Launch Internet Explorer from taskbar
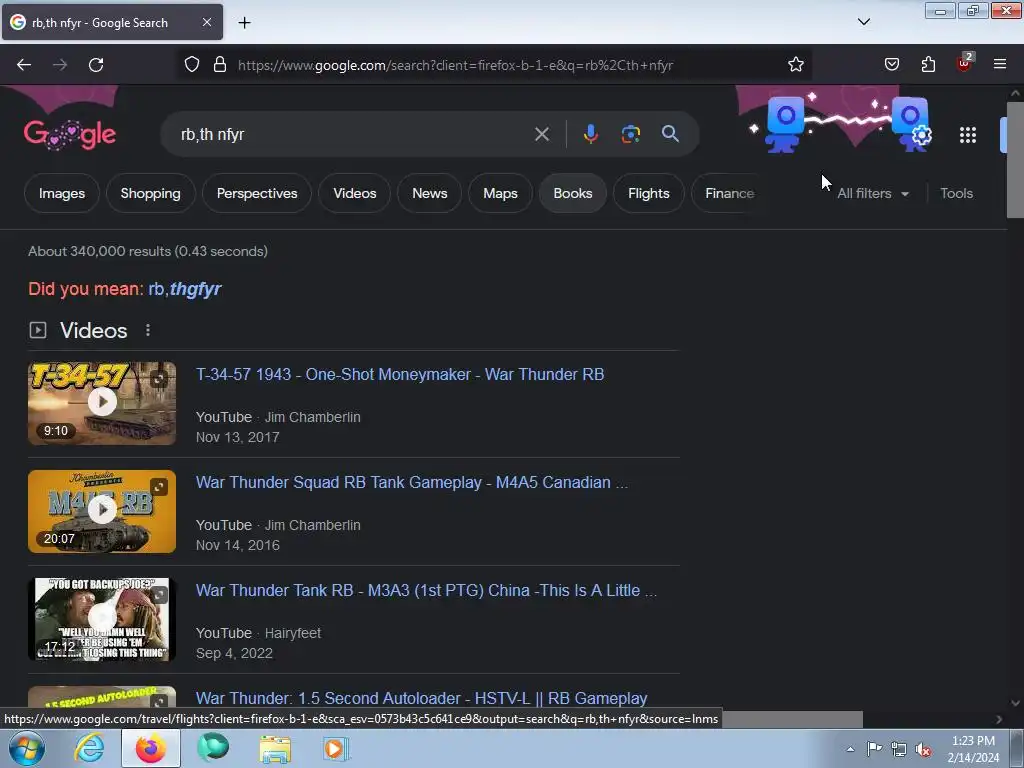1024x768 pixels. tap(89, 748)
